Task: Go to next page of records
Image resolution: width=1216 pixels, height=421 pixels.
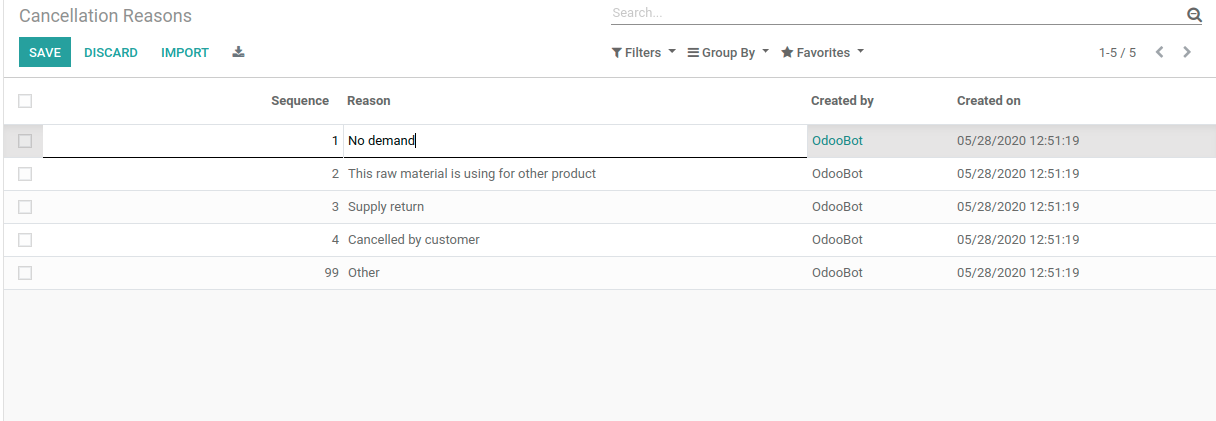Action: pos(1187,52)
